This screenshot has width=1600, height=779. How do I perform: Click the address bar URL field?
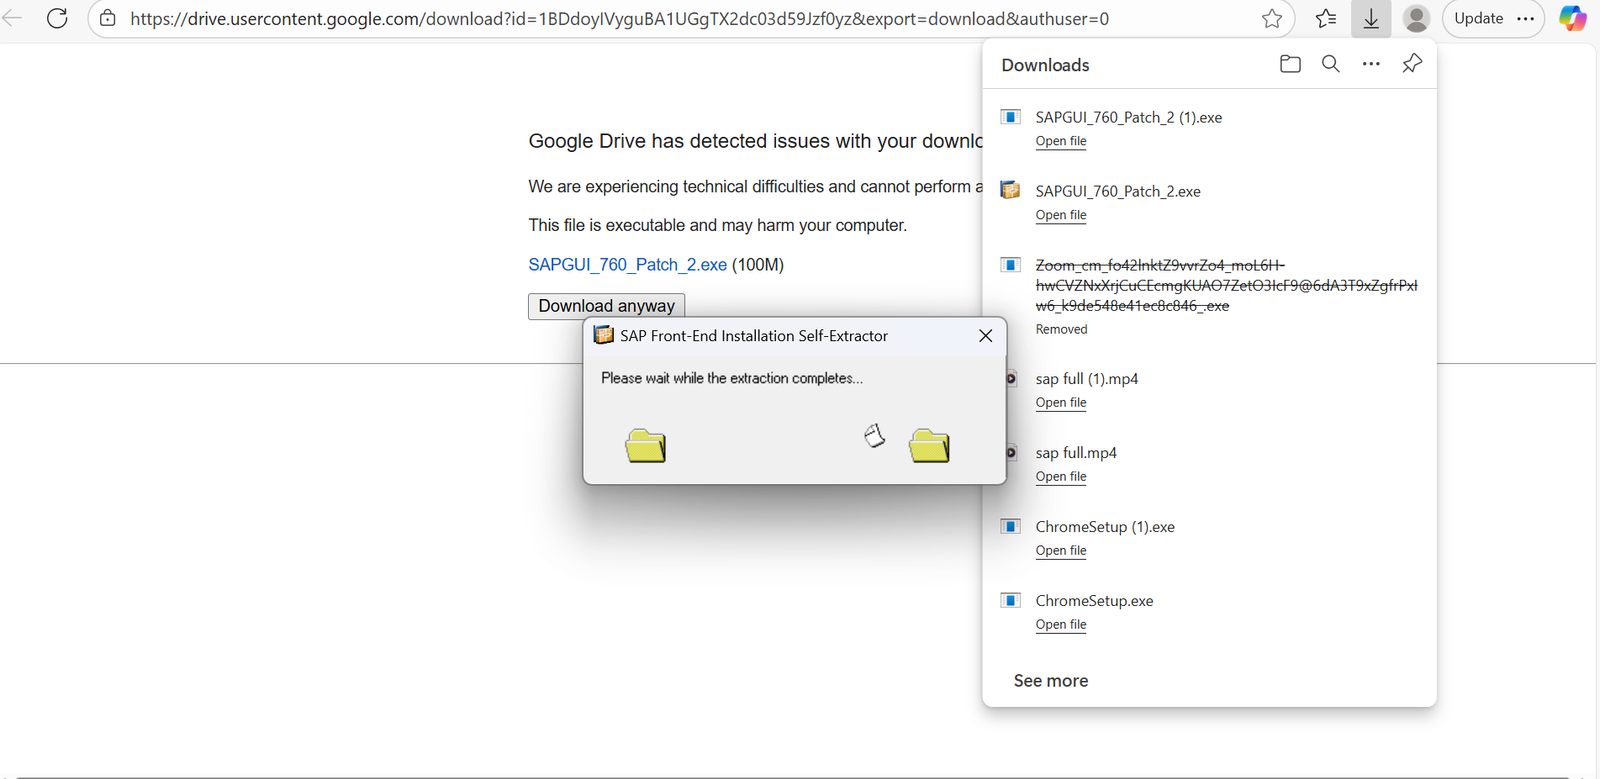pyautogui.click(x=620, y=19)
